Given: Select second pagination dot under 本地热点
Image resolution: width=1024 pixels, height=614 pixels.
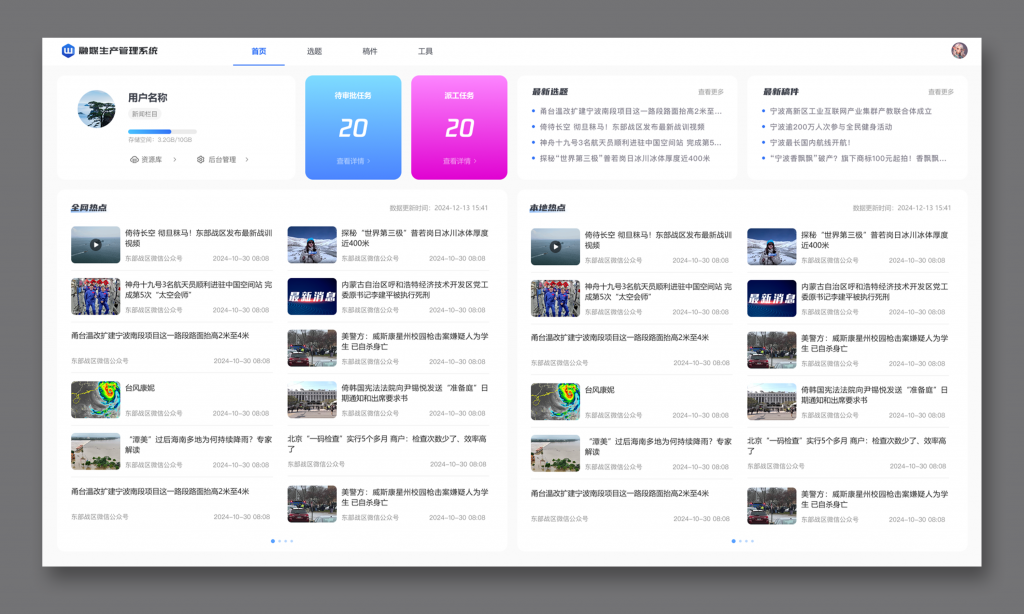Looking at the screenshot, I should point(738,541).
